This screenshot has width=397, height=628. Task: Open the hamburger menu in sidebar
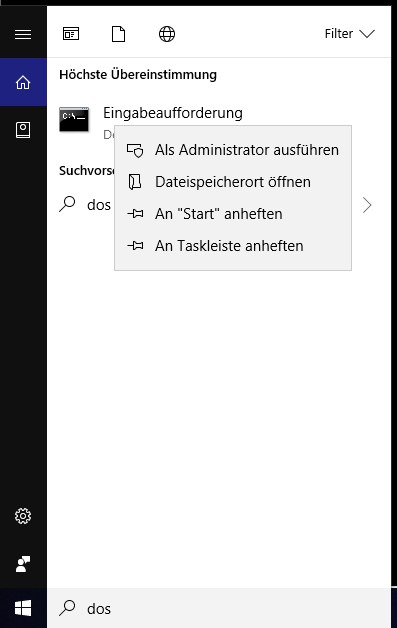(x=23, y=34)
